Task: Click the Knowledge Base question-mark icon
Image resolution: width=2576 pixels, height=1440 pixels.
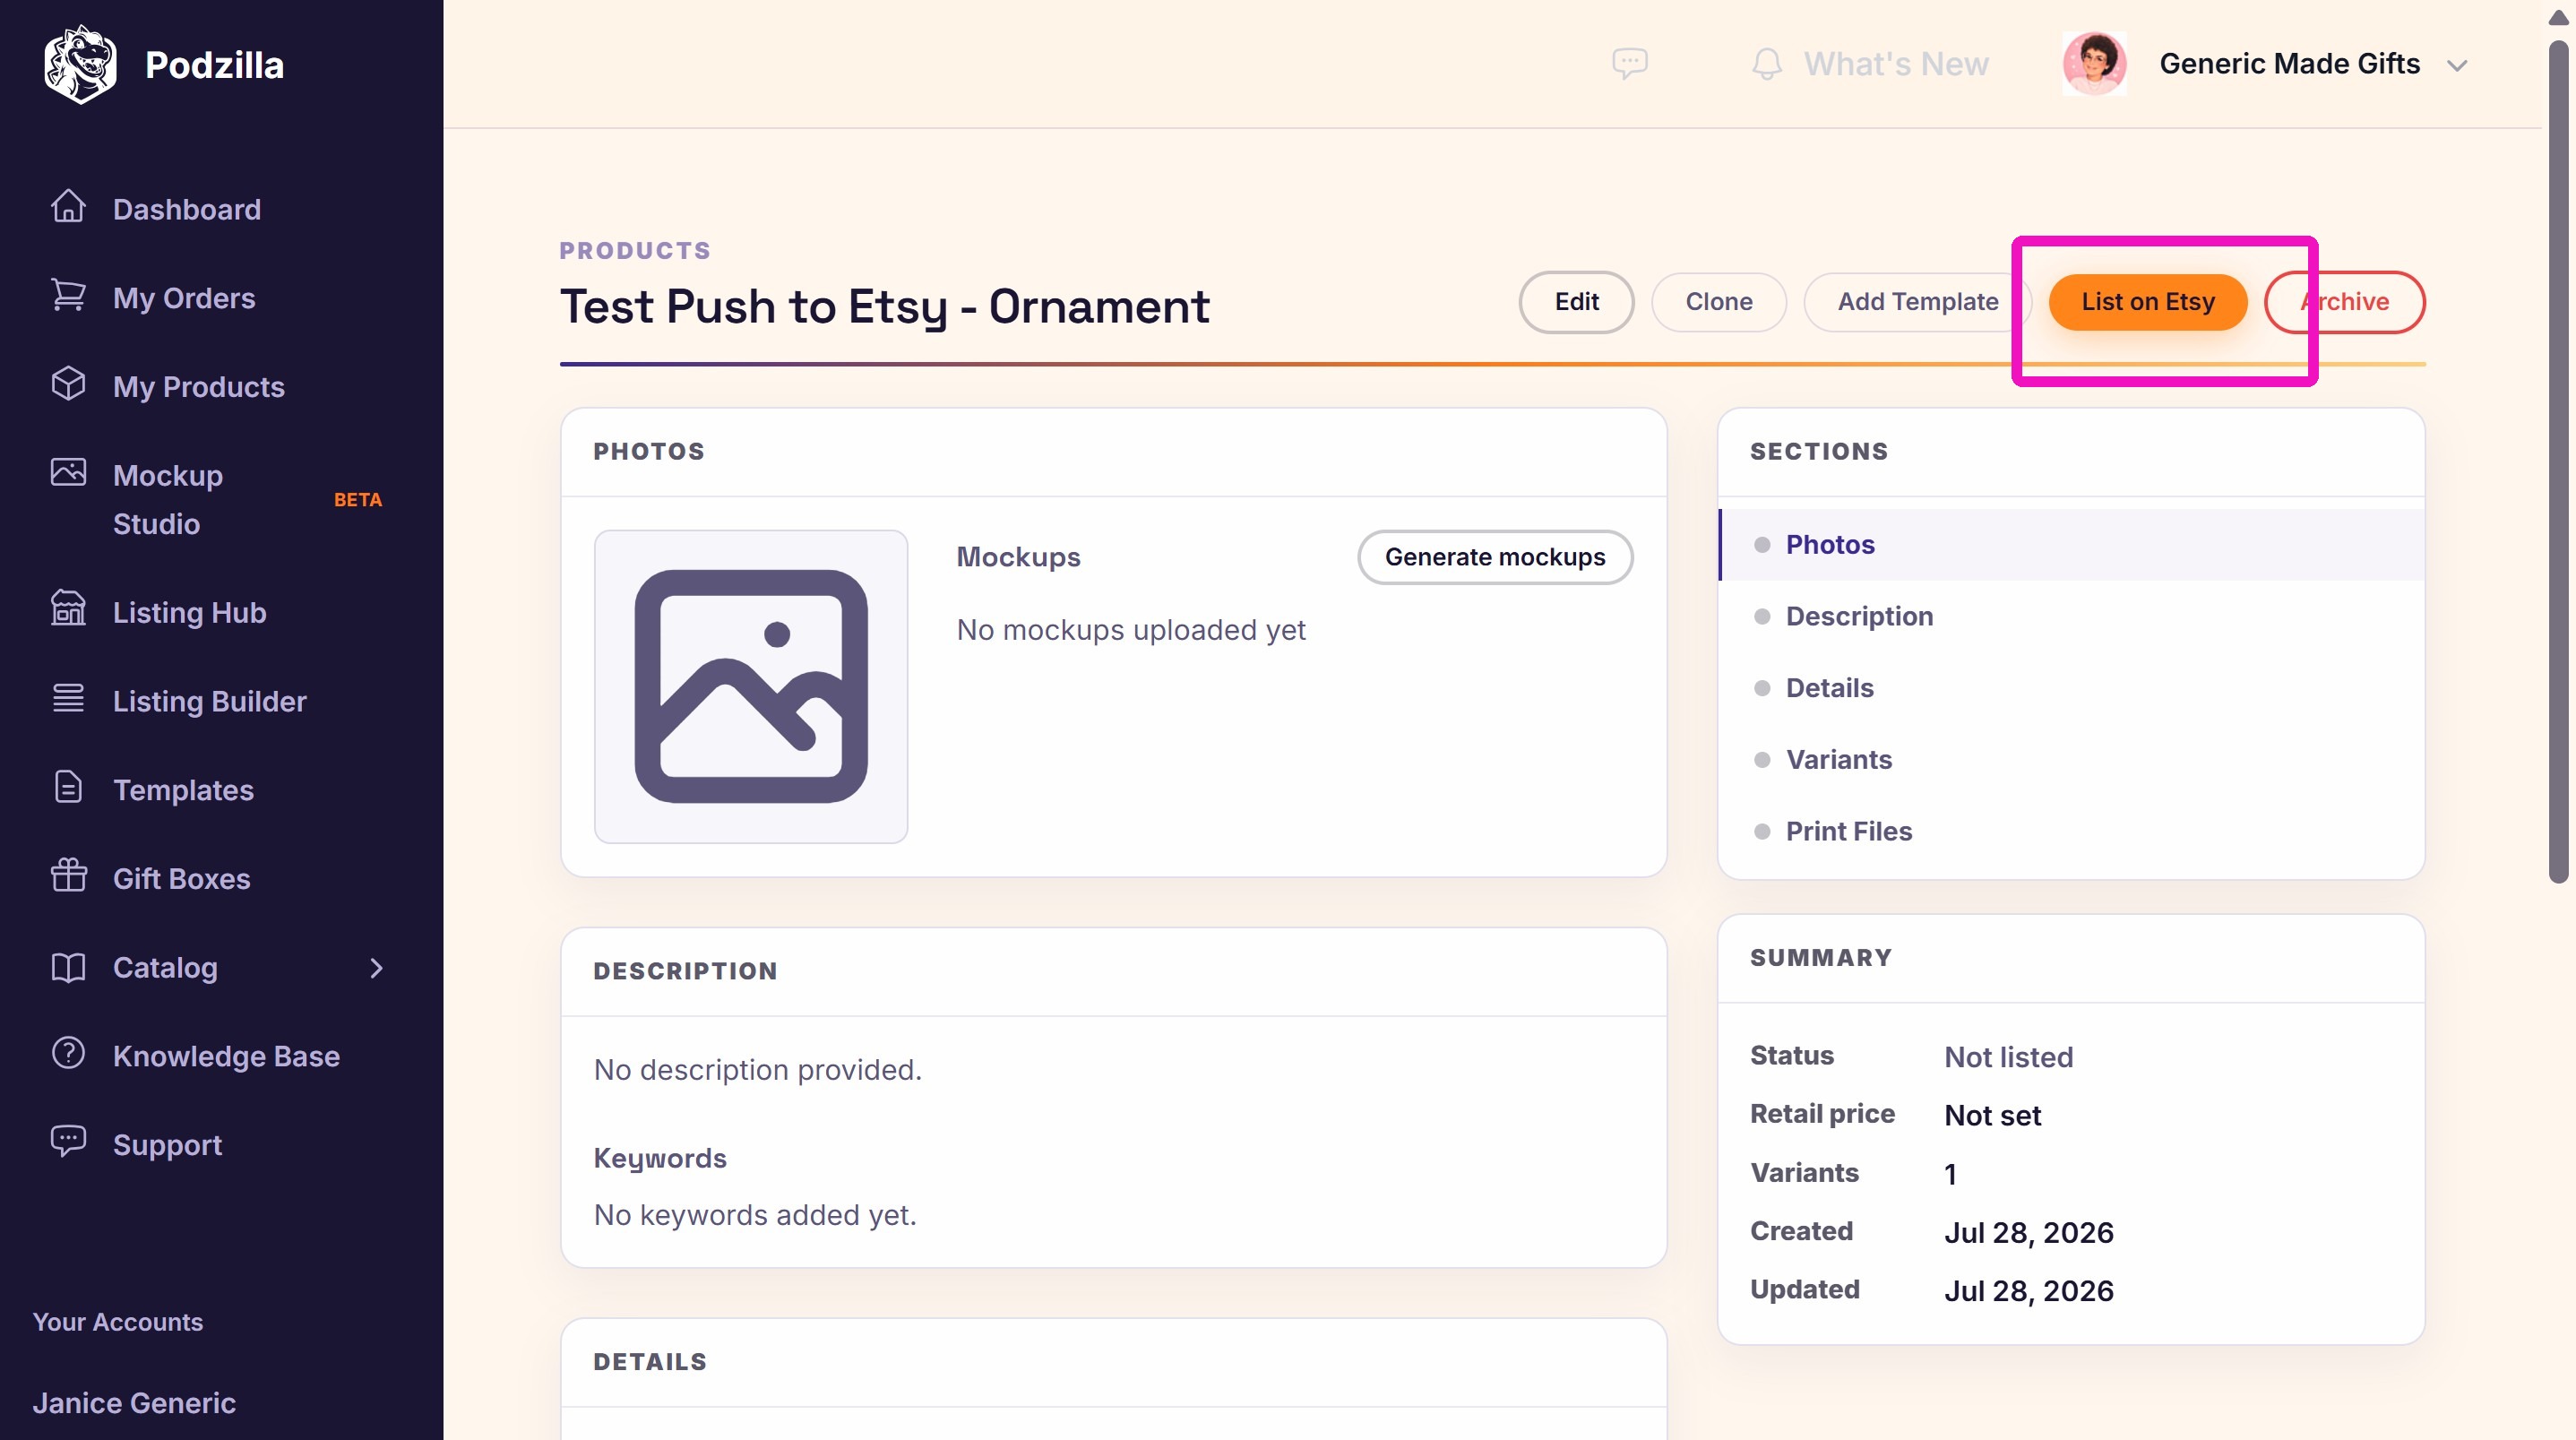Action: tap(68, 1053)
